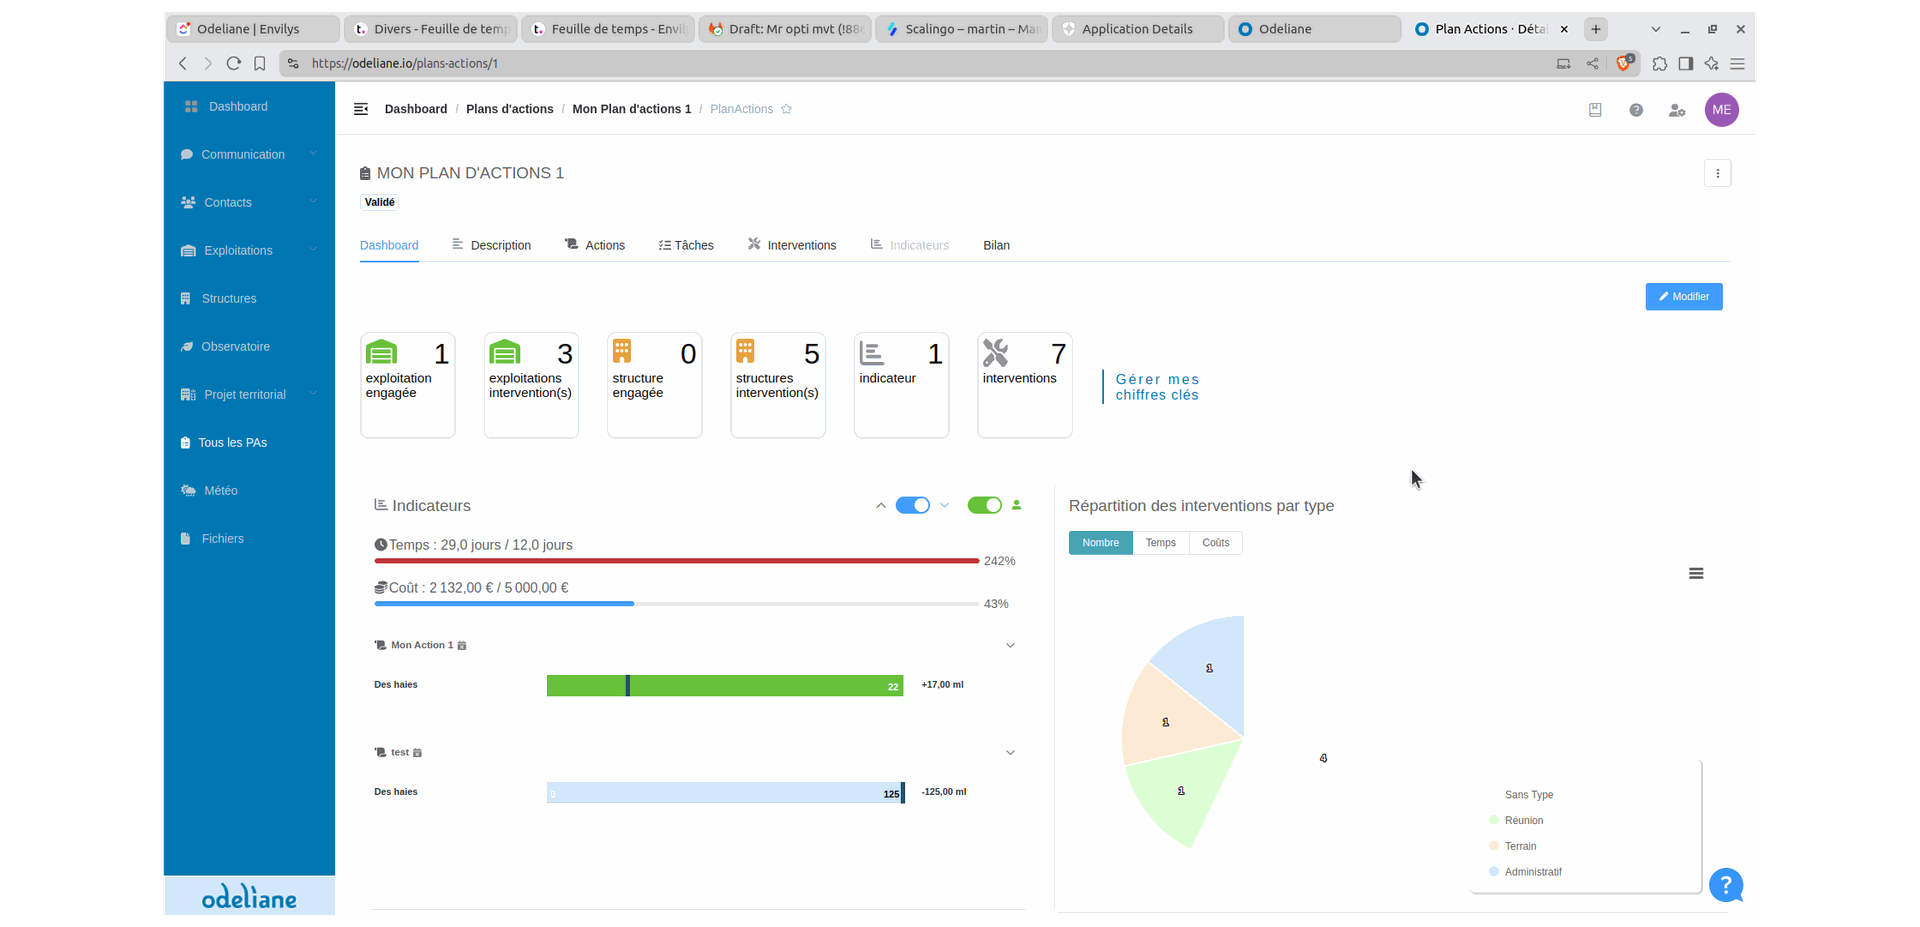Toggle the green user indicators switch
This screenshot has width=1920, height=927.
pos(984,505)
